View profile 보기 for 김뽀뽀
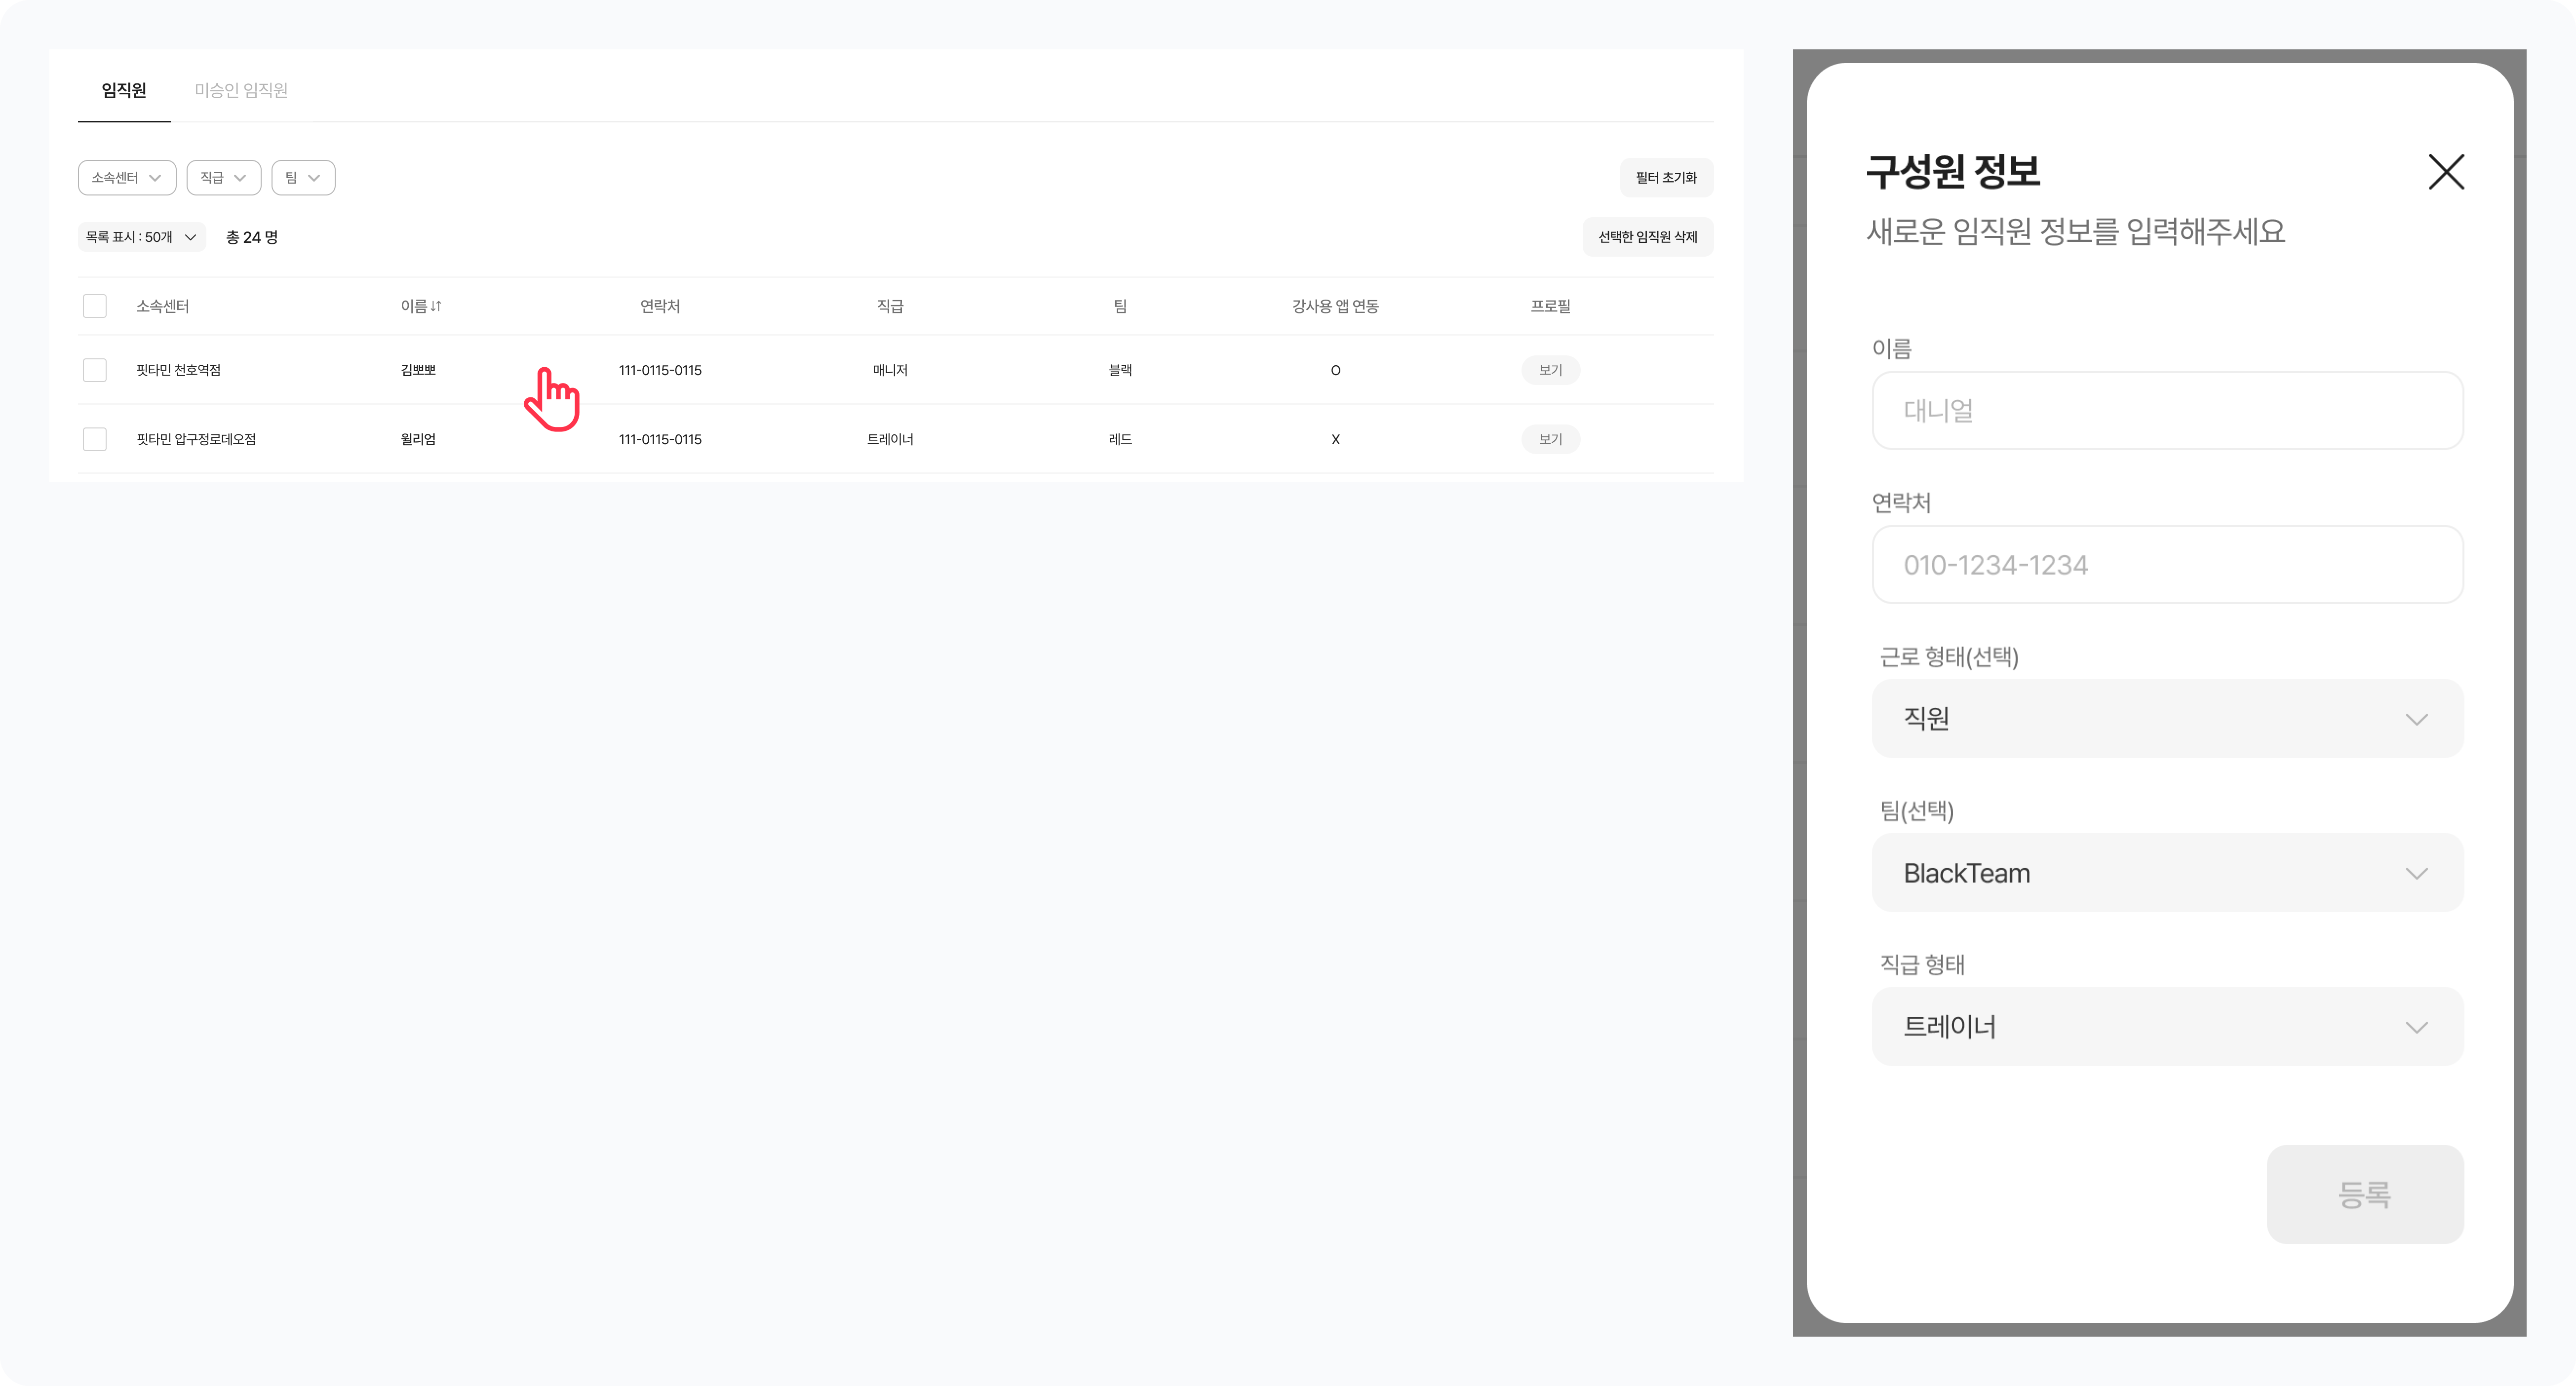This screenshot has width=2576, height=1386. (1550, 370)
